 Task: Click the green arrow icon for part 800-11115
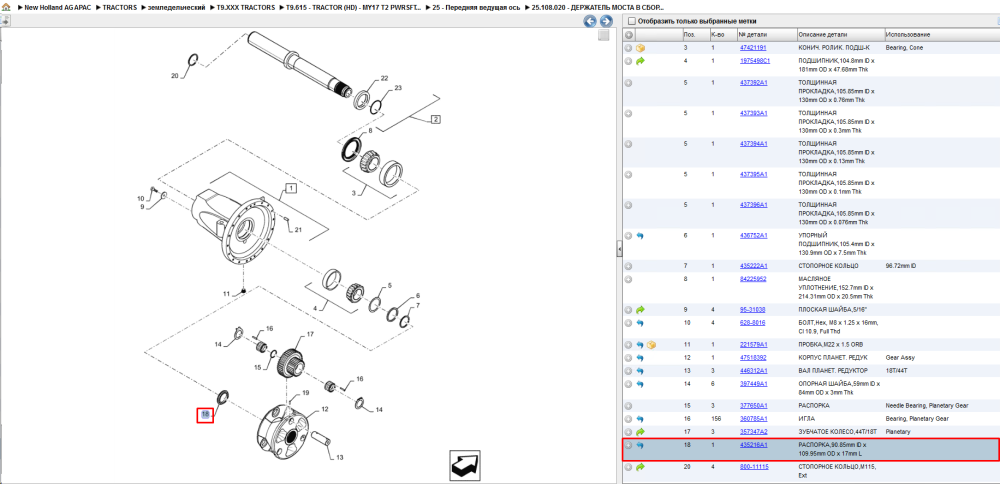tap(640, 467)
